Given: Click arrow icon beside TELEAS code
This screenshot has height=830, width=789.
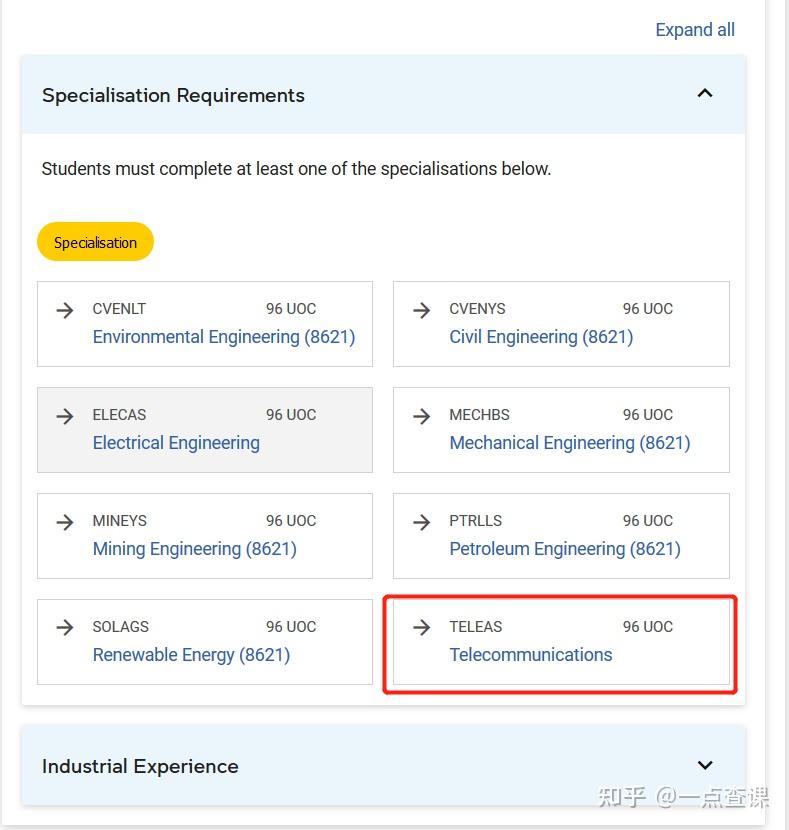Looking at the screenshot, I should (x=422, y=628).
